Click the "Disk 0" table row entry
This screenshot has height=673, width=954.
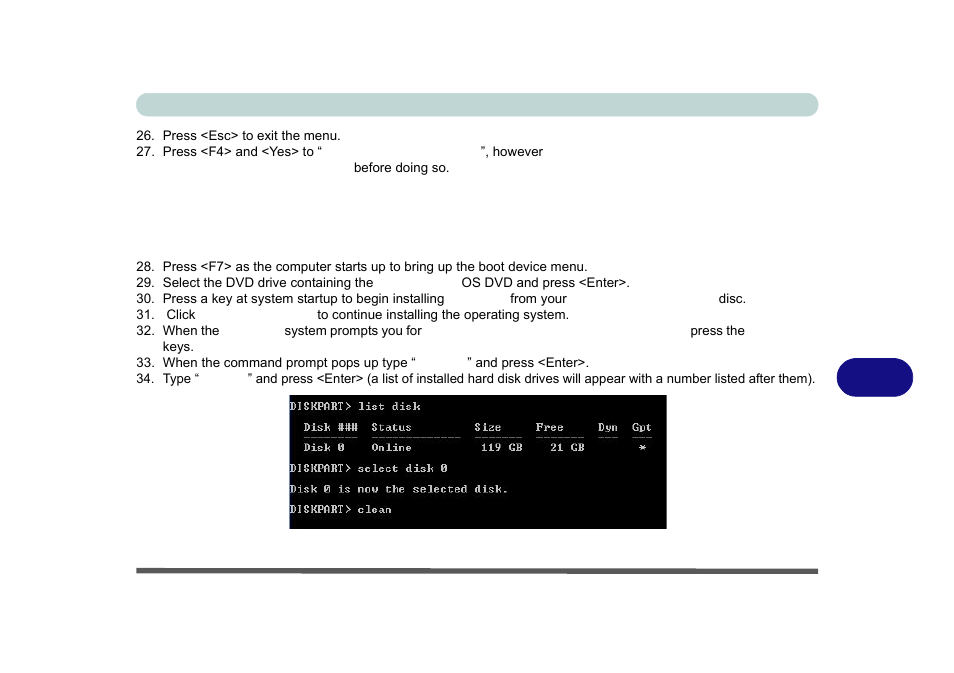324,447
